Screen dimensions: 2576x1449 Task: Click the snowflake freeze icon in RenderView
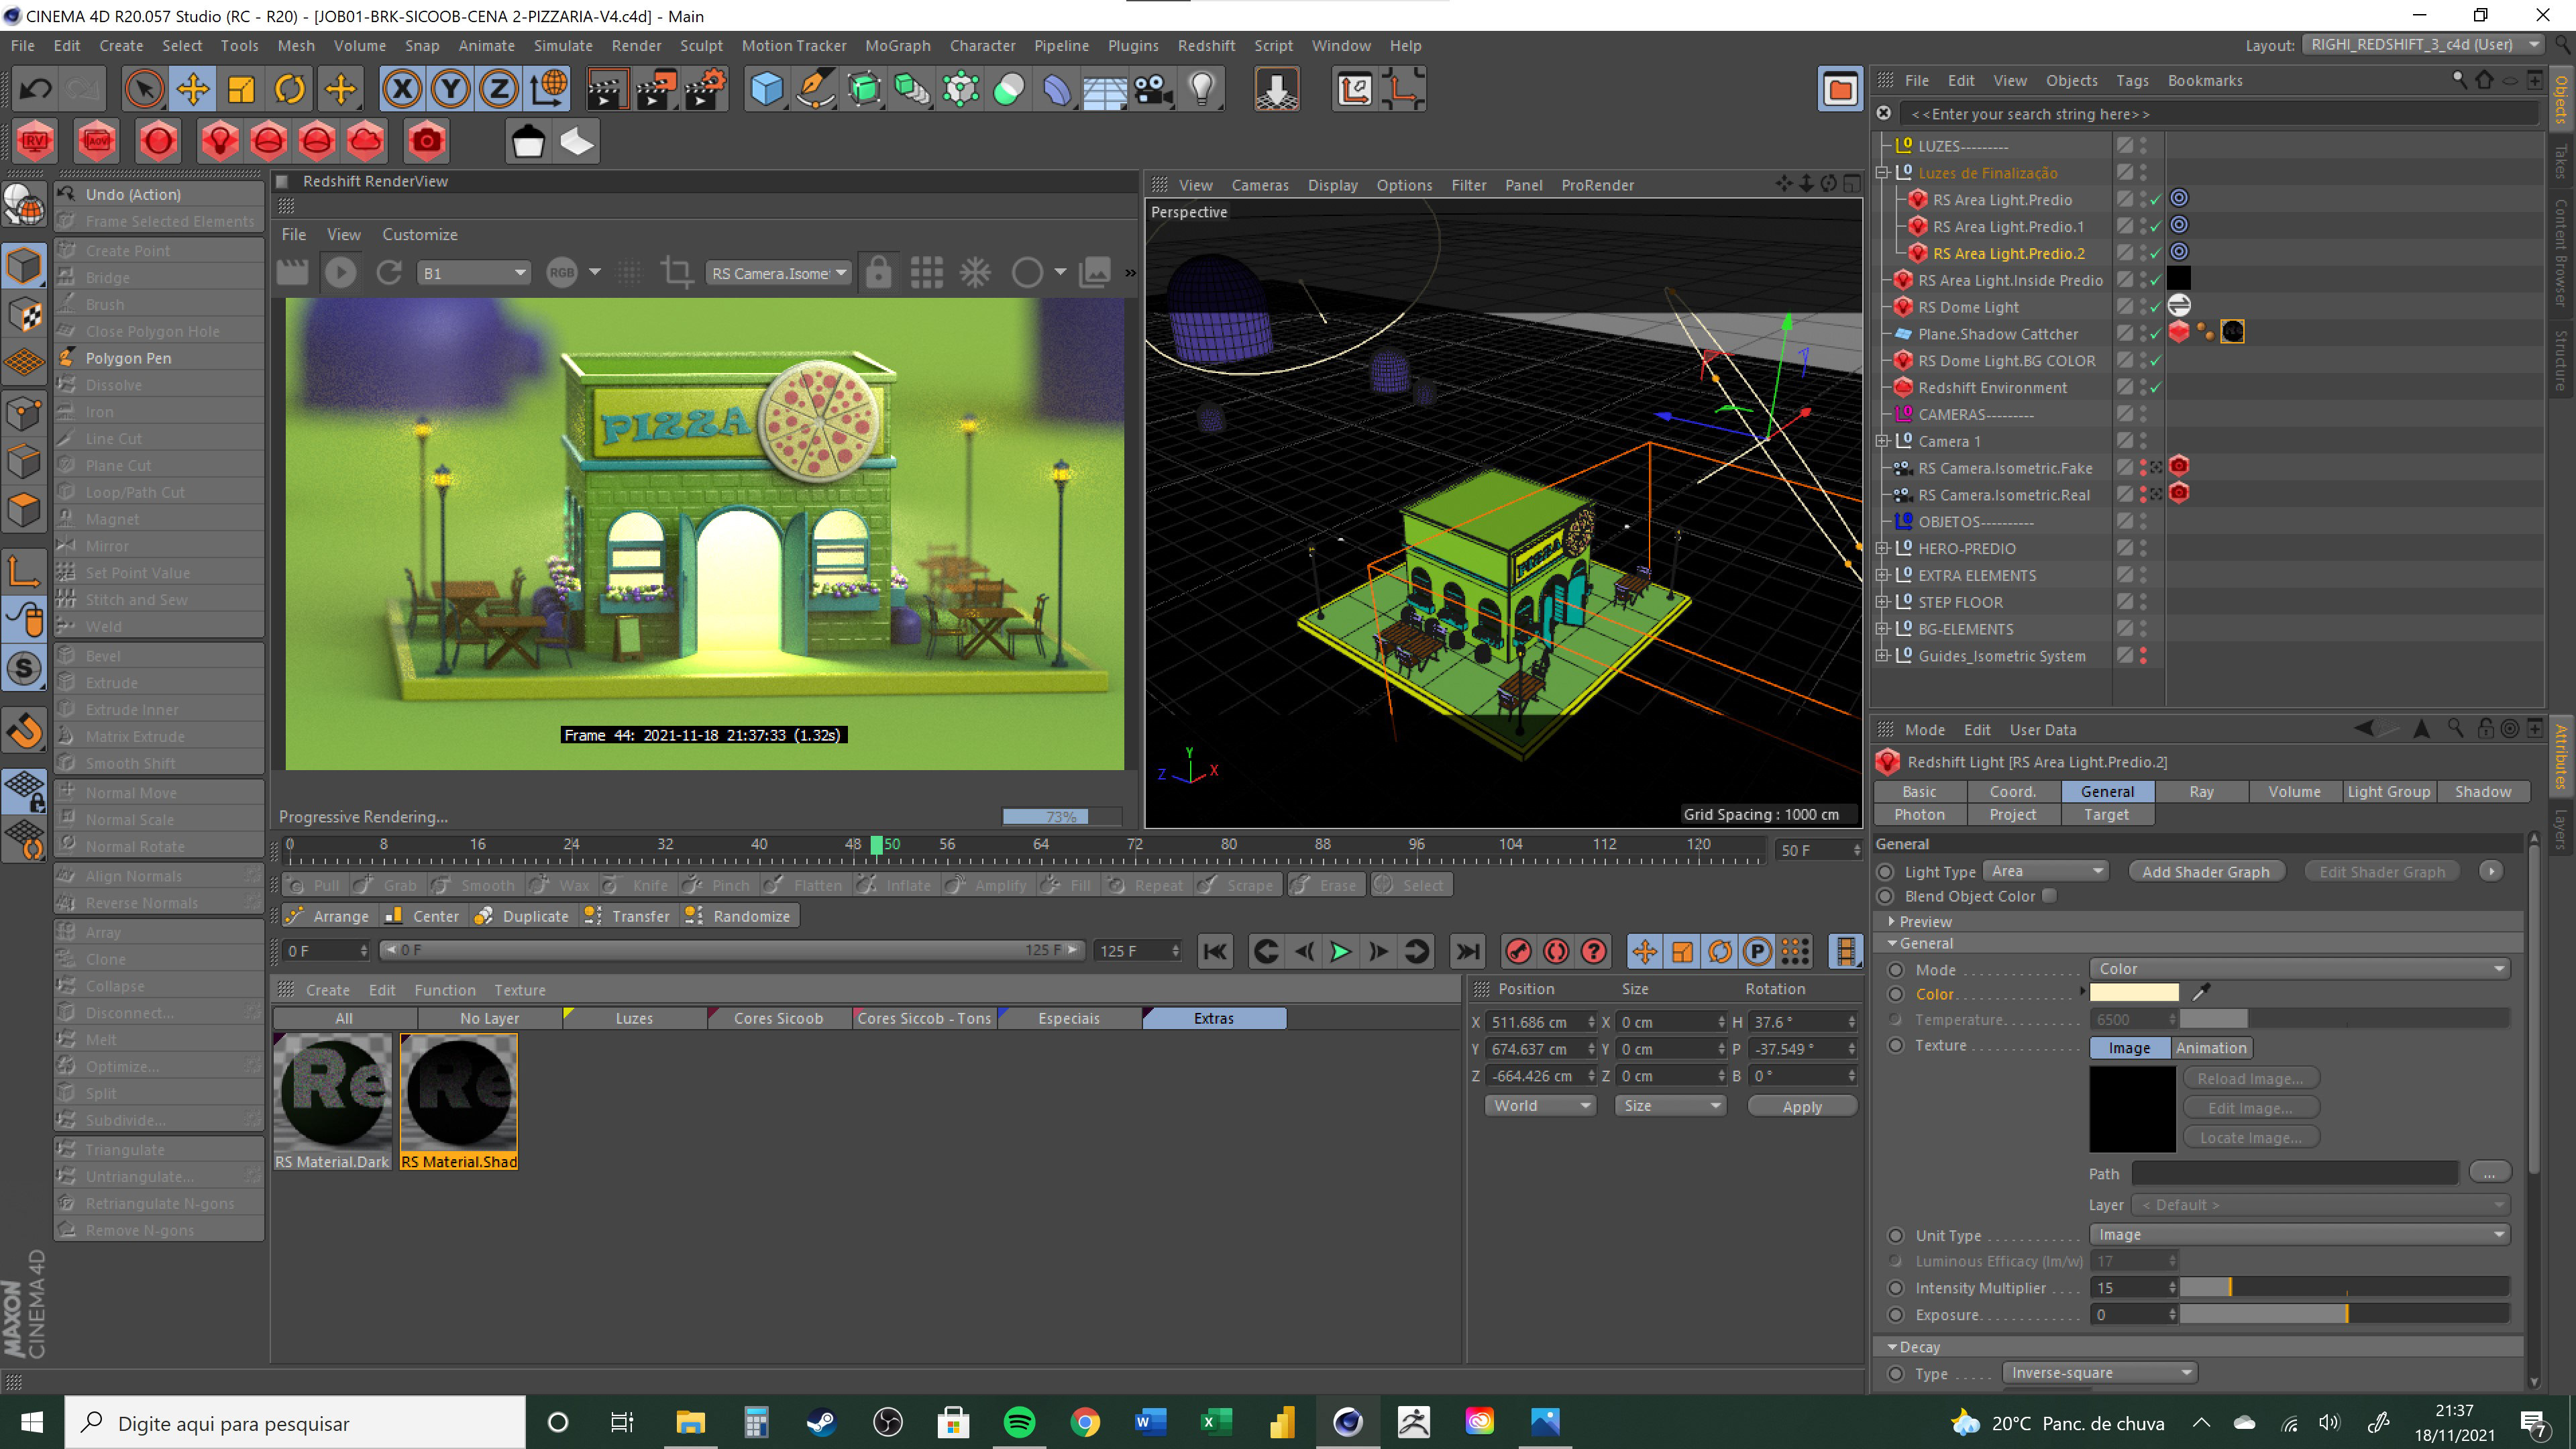coord(975,273)
